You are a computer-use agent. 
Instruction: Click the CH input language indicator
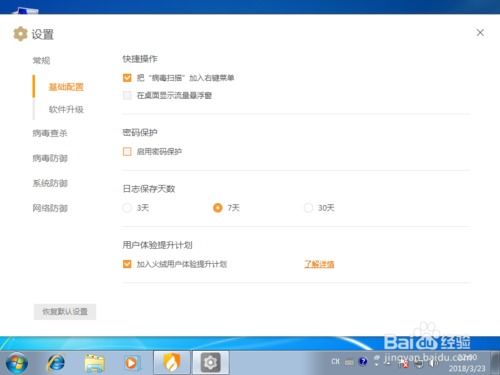coord(336,361)
